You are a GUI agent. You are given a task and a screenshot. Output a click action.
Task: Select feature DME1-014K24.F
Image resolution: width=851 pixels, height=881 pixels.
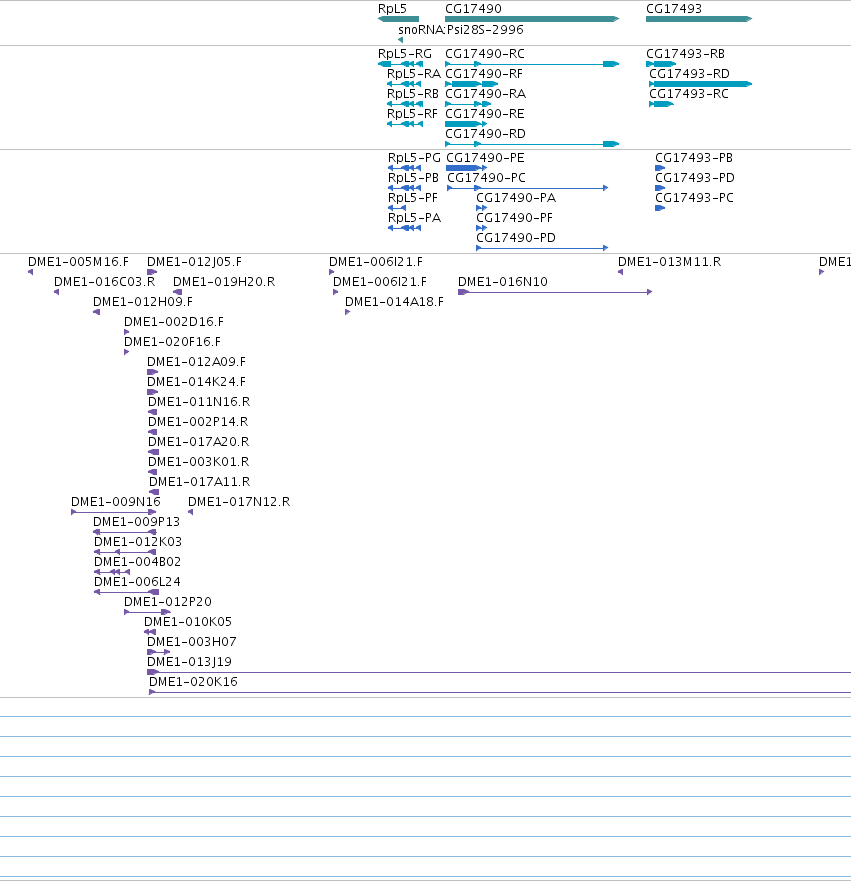tap(197, 382)
